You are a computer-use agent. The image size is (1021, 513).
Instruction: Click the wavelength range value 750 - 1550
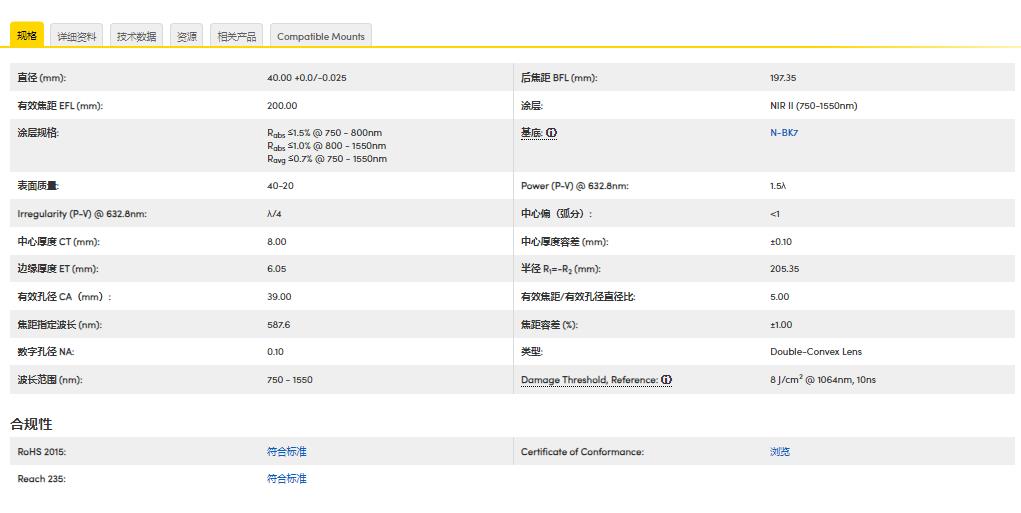click(x=290, y=380)
